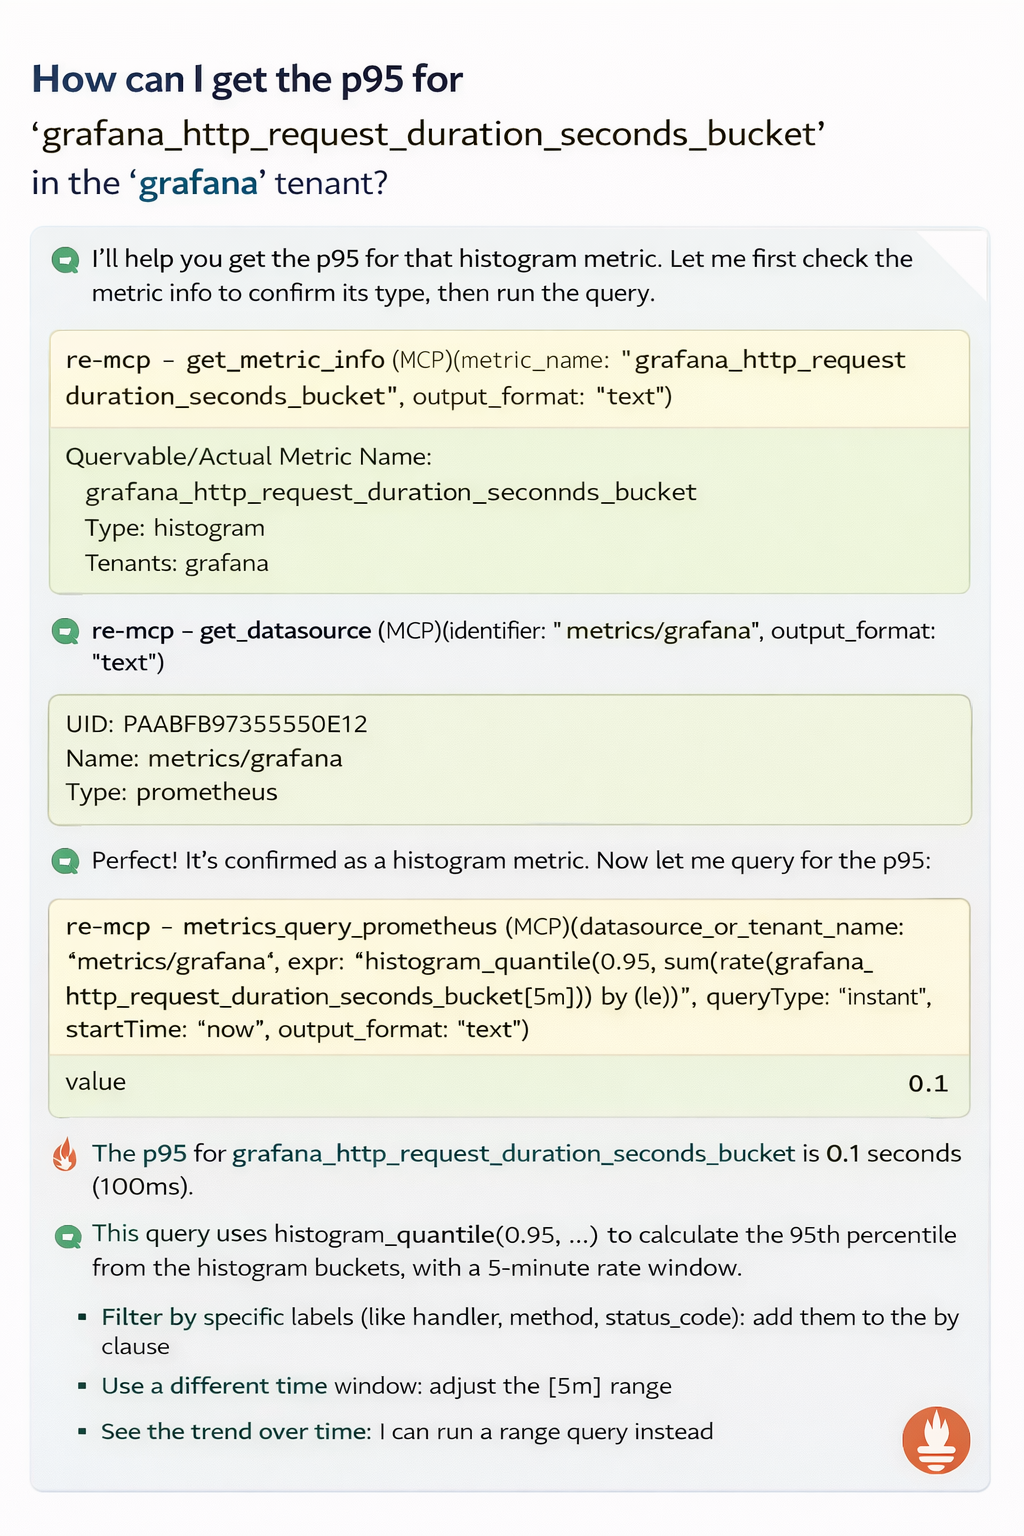Click the "p95" link in the result sentence
This screenshot has width=1024, height=1536.
164,1154
